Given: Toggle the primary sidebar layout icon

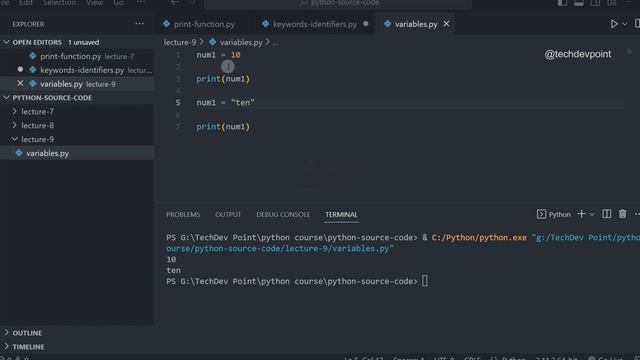Looking at the screenshot, I should (562, 2).
